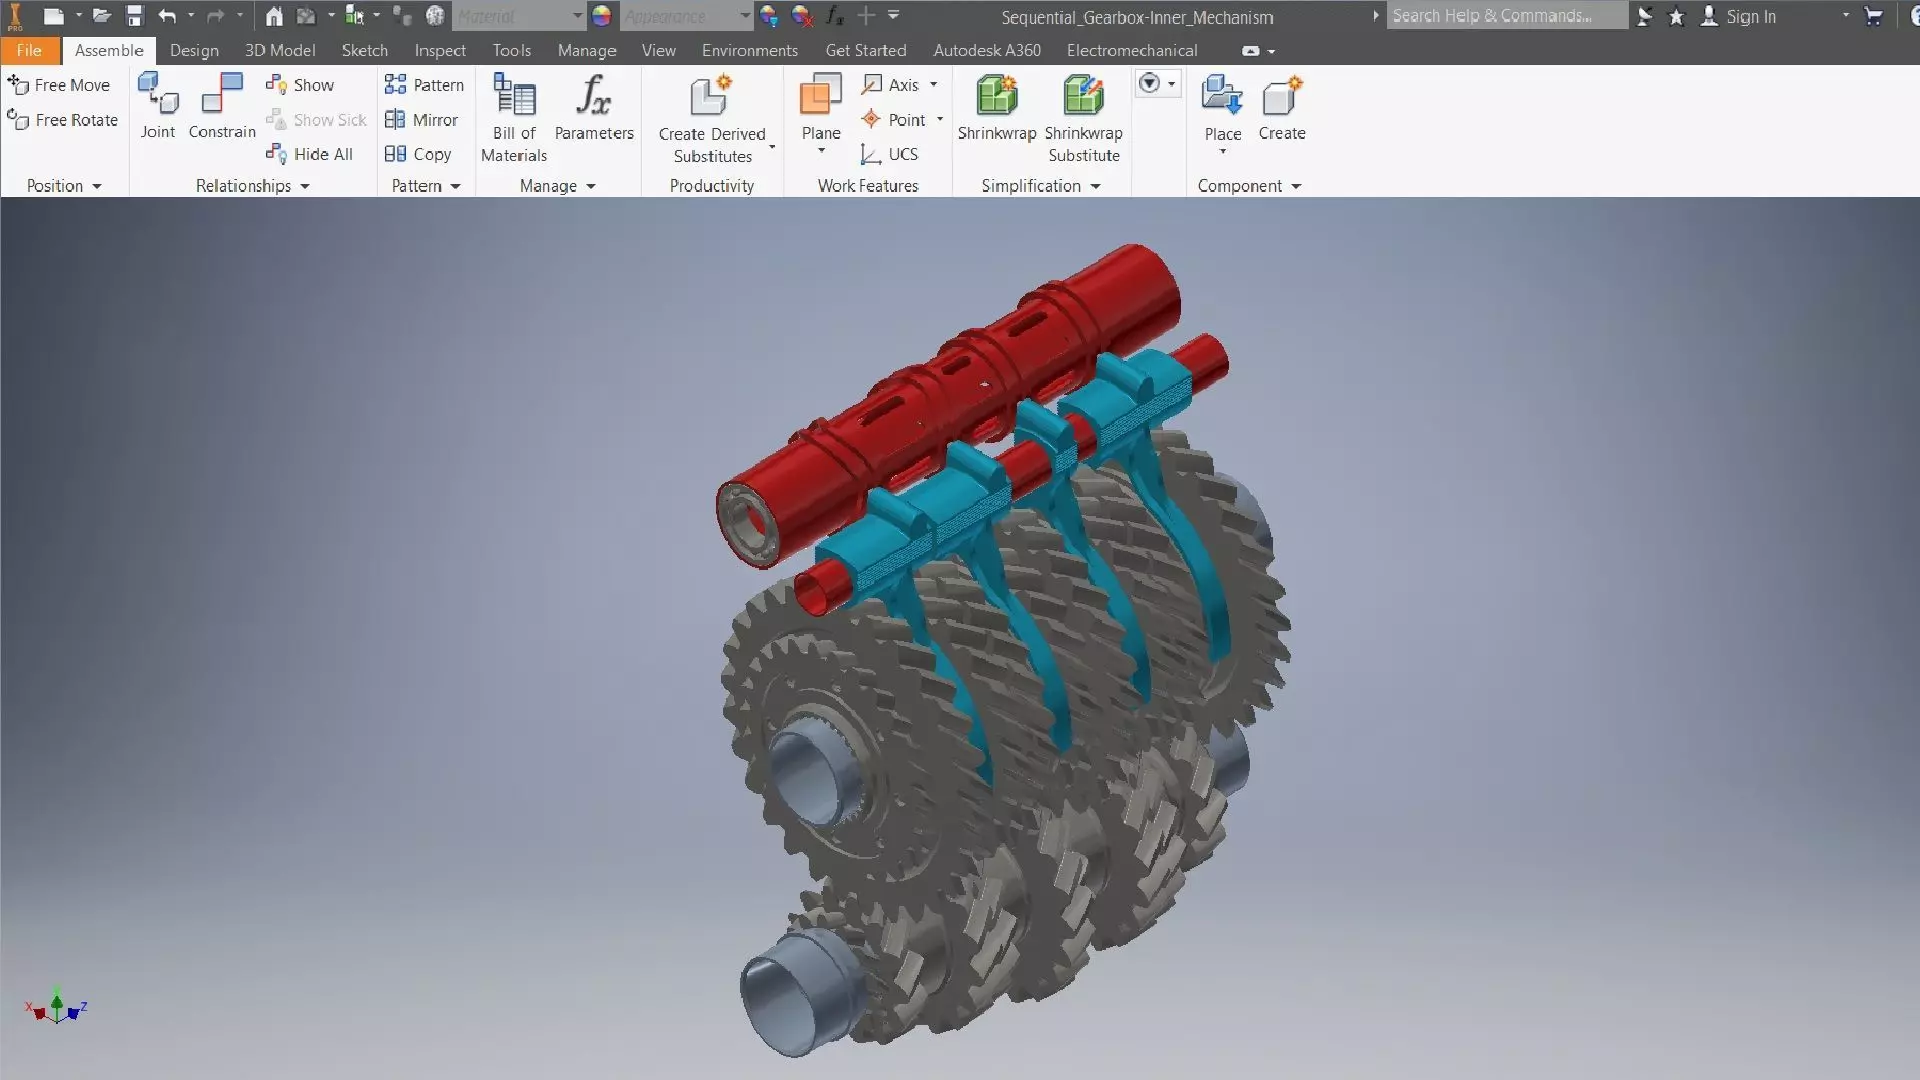Open the Get Started tab
This screenshot has width=1920, height=1080.
(866, 50)
